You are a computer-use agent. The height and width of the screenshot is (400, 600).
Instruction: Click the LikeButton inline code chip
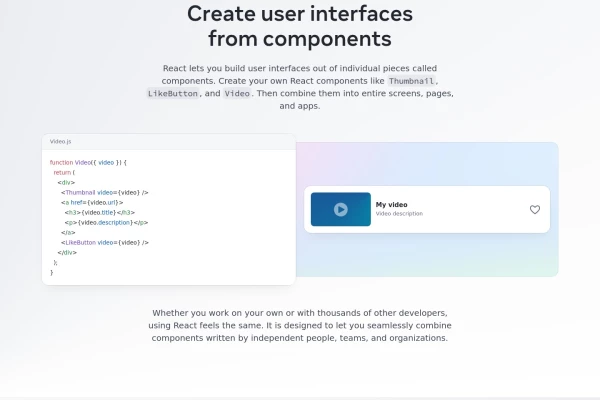coord(173,93)
